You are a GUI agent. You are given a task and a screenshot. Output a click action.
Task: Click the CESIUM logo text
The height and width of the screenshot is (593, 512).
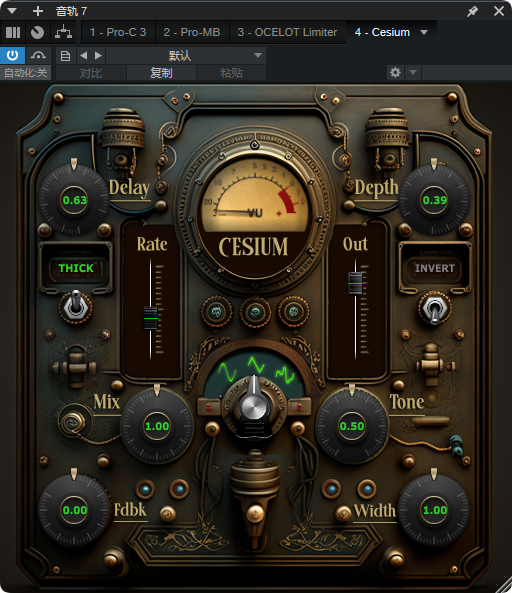point(253,247)
